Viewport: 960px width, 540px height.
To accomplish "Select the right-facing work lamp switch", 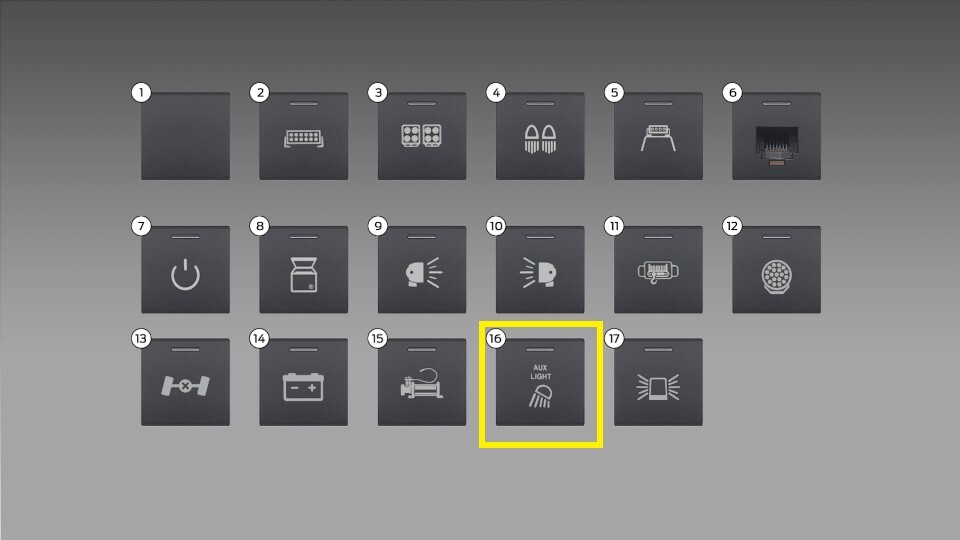I will 540,269.
